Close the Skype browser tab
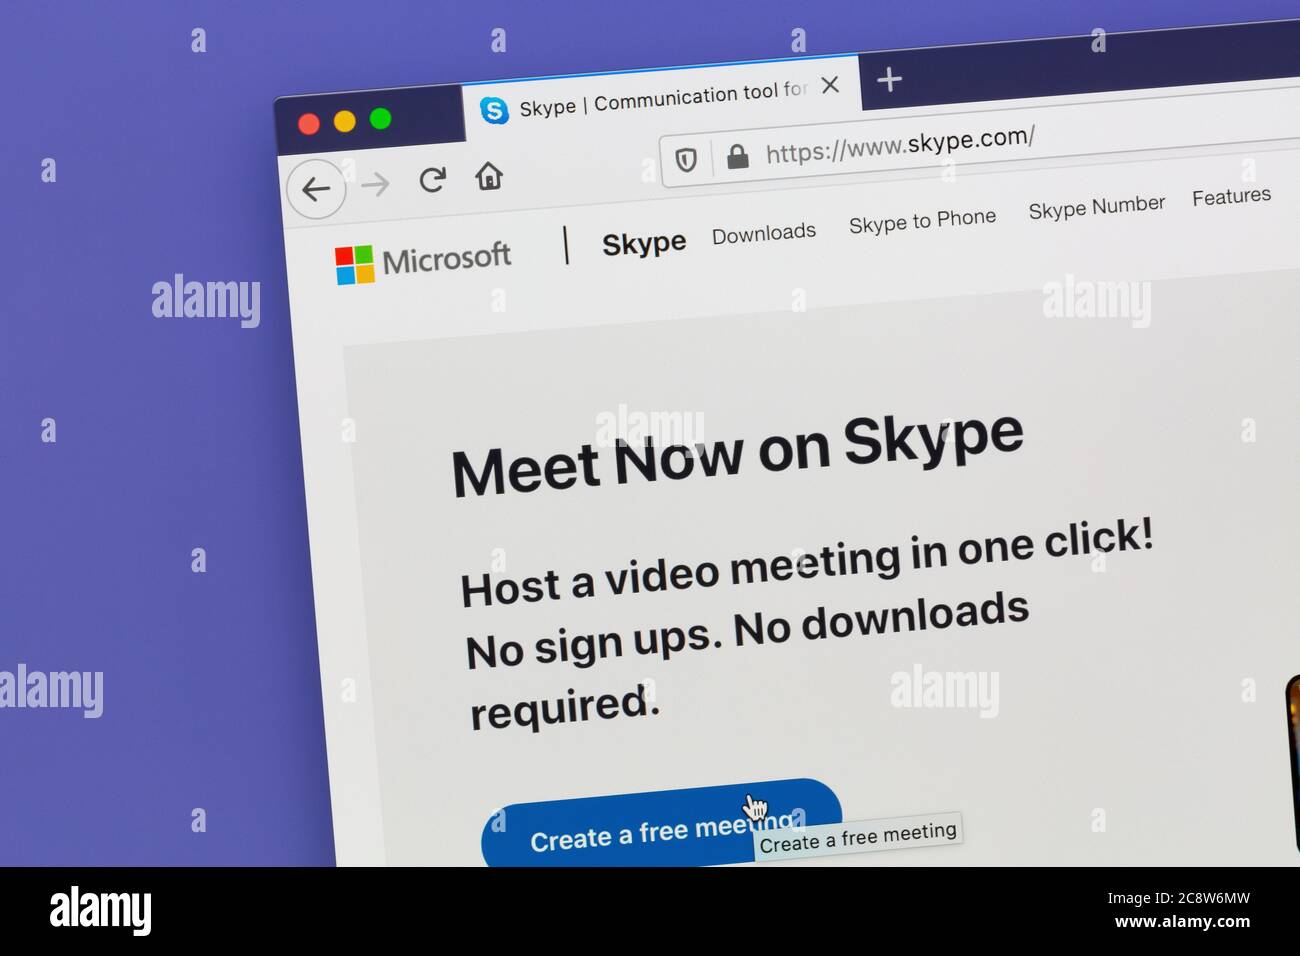Image resolution: width=1300 pixels, height=956 pixels. click(830, 85)
